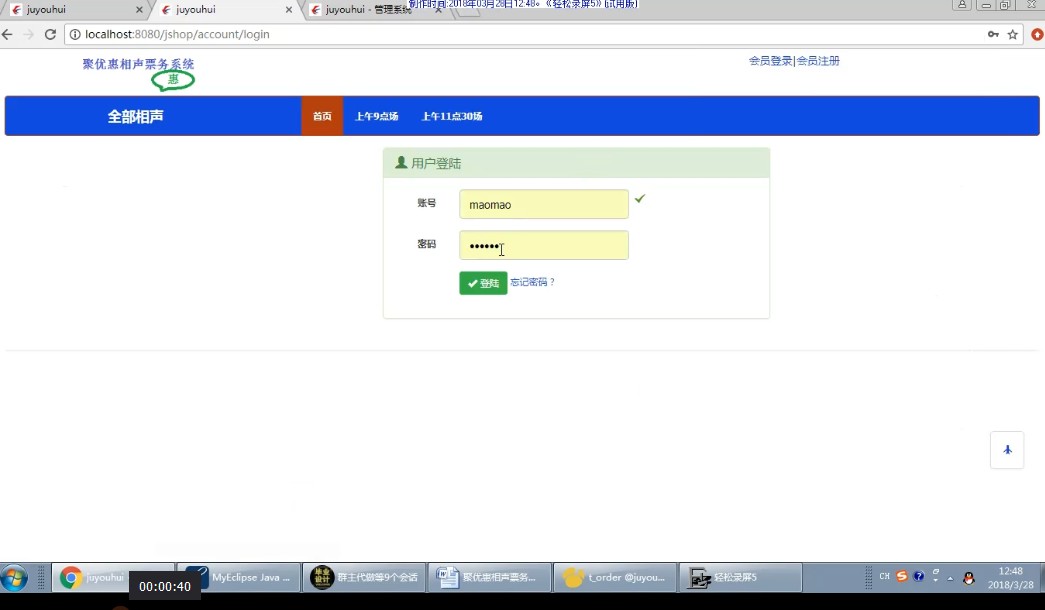Bookmark page with star icon
Viewport: 1045px width, 610px height.
tap(1012, 35)
